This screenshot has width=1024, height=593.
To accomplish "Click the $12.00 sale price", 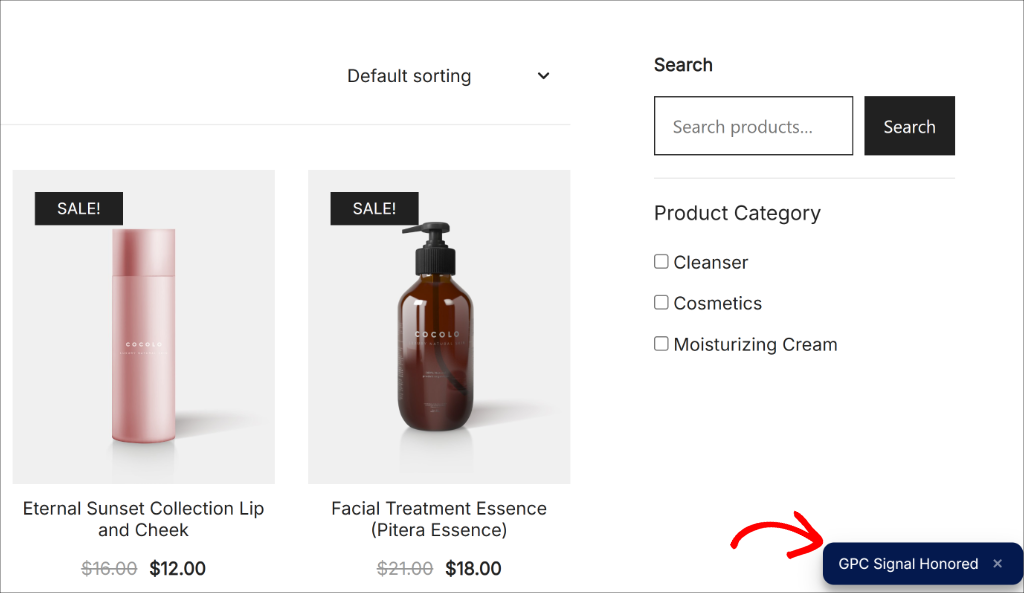I will tap(177, 569).
